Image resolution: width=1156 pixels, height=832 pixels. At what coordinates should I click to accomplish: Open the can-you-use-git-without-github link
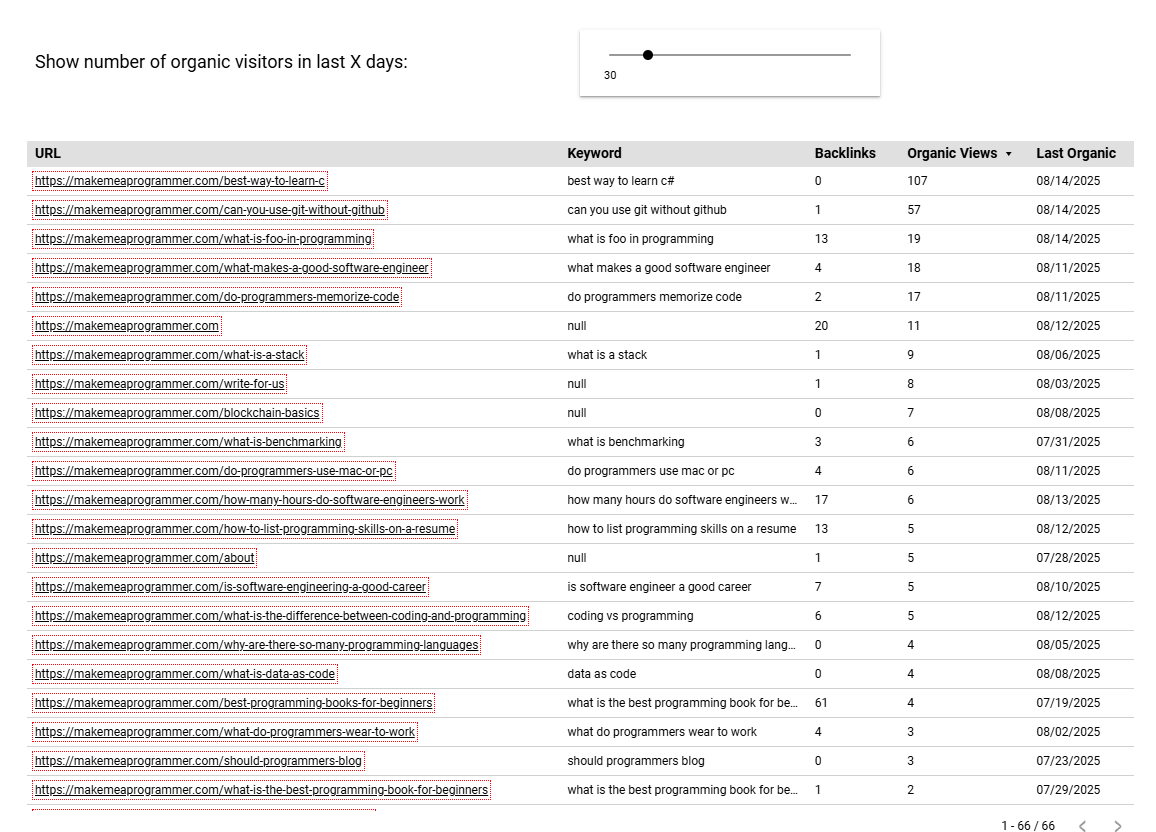click(210, 210)
